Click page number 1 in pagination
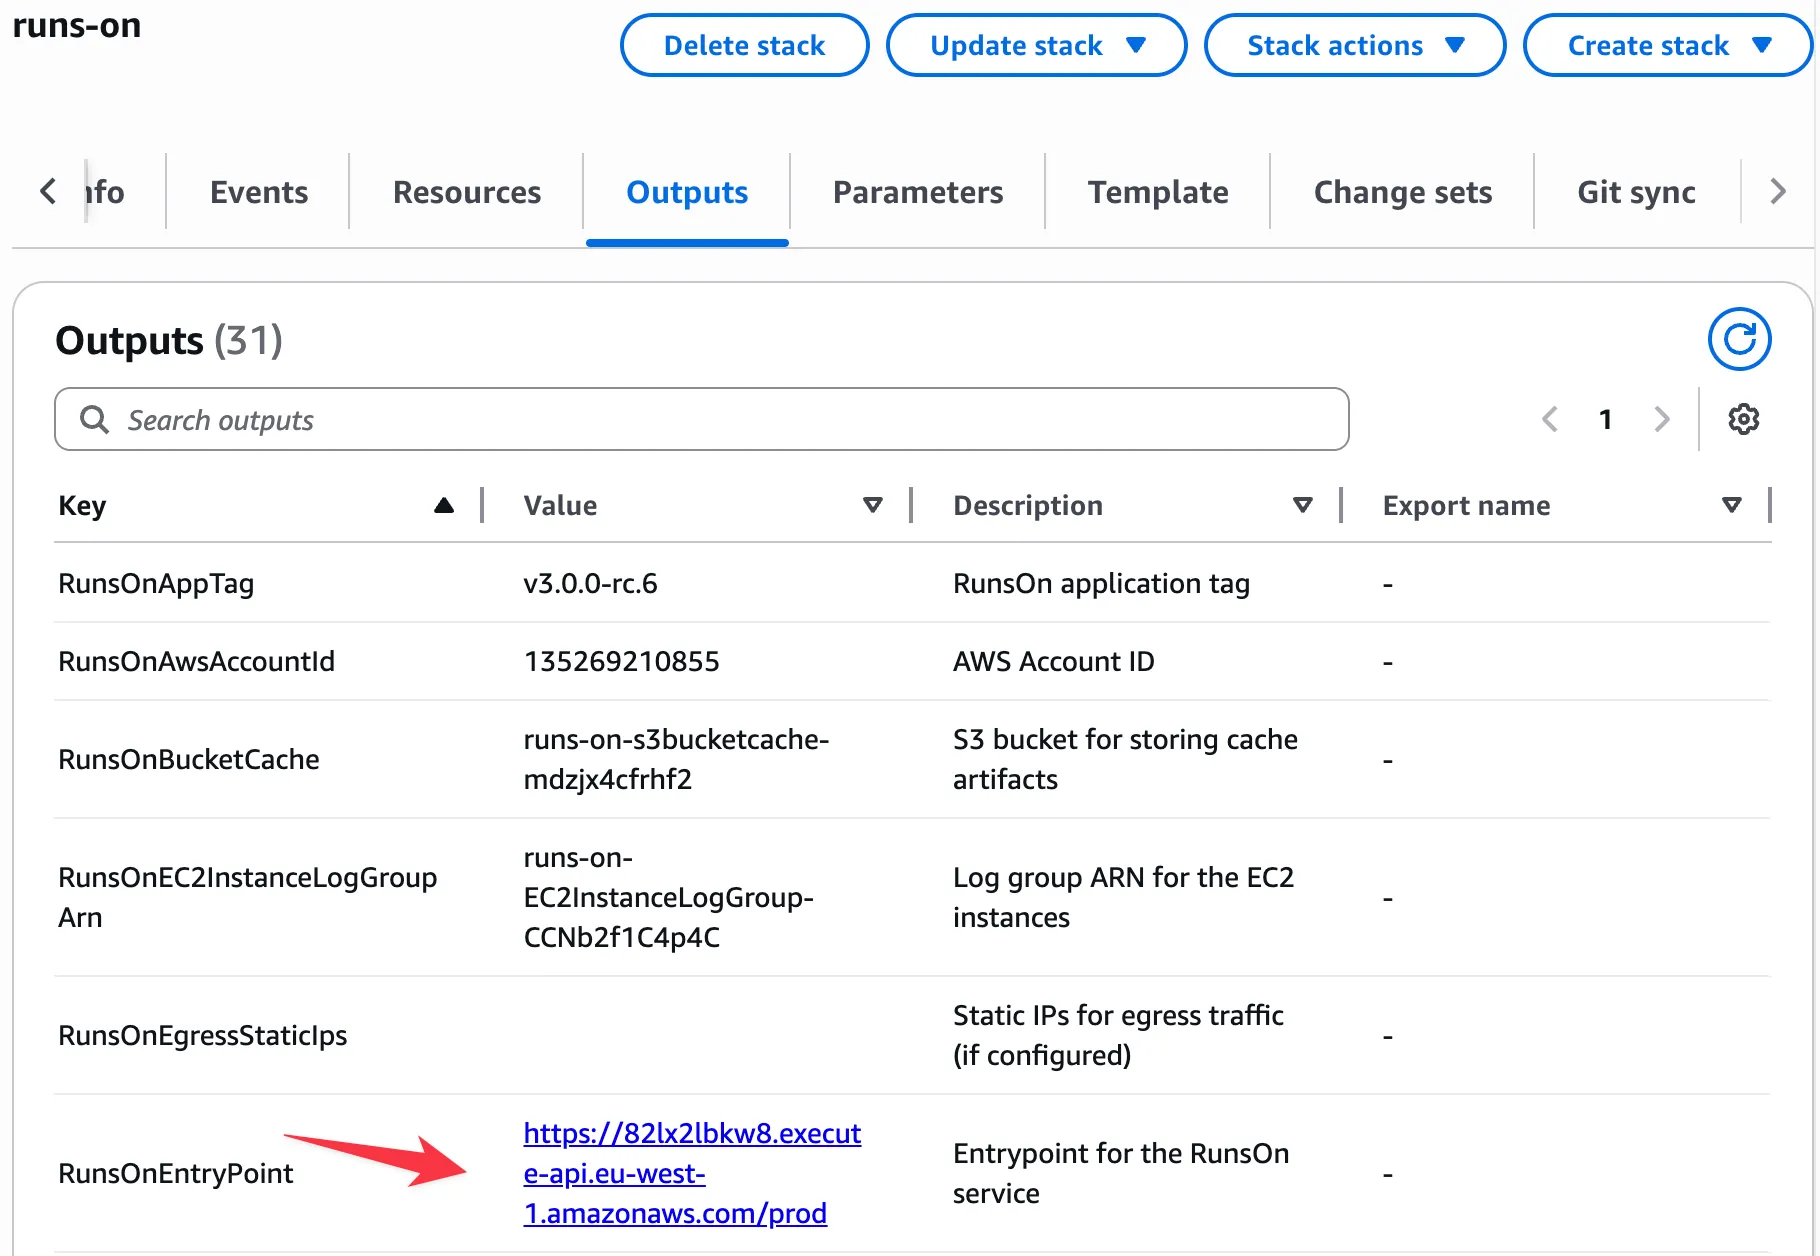This screenshot has height=1256, width=1820. (x=1605, y=419)
